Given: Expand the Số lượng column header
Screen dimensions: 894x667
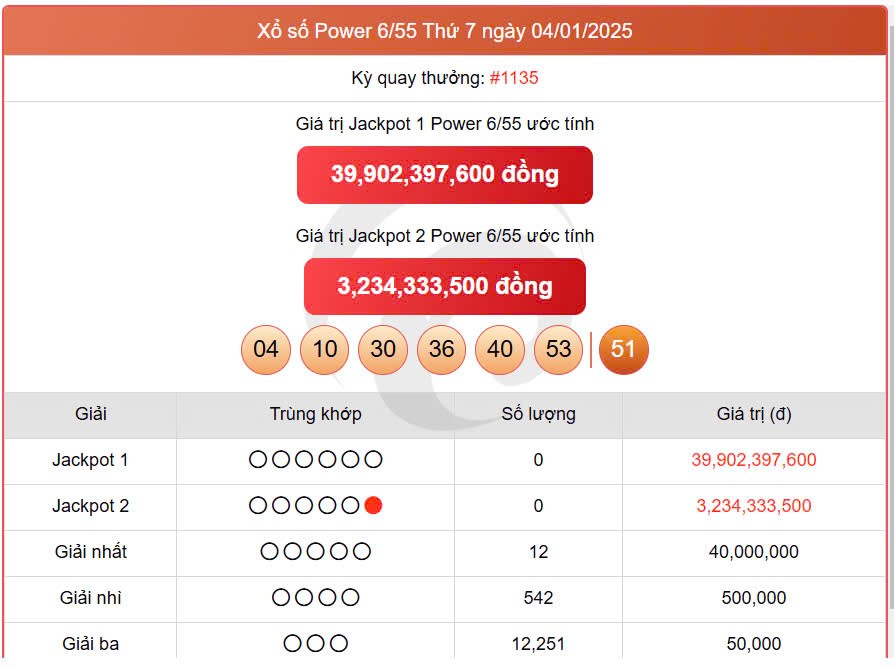Looking at the screenshot, I should pos(539,414).
